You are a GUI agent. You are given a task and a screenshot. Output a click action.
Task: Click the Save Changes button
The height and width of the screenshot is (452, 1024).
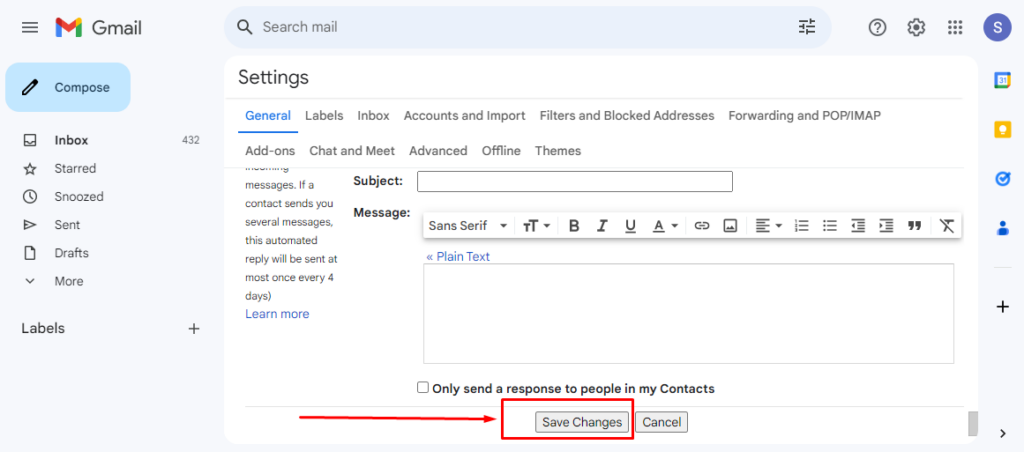pyautogui.click(x=582, y=423)
